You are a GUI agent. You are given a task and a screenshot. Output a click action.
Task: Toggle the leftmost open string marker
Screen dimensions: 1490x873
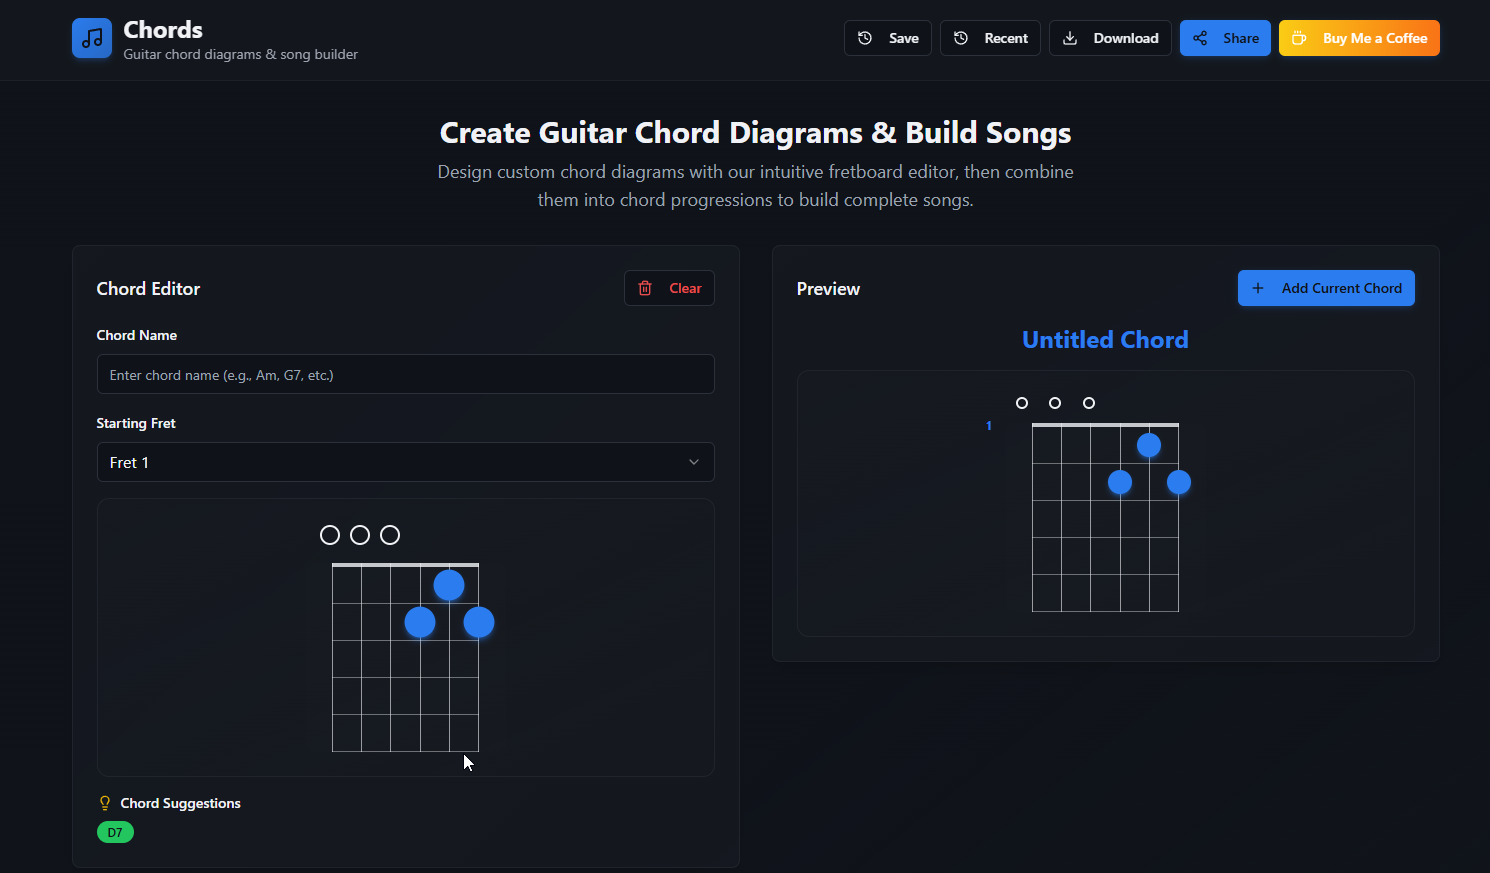(331, 534)
